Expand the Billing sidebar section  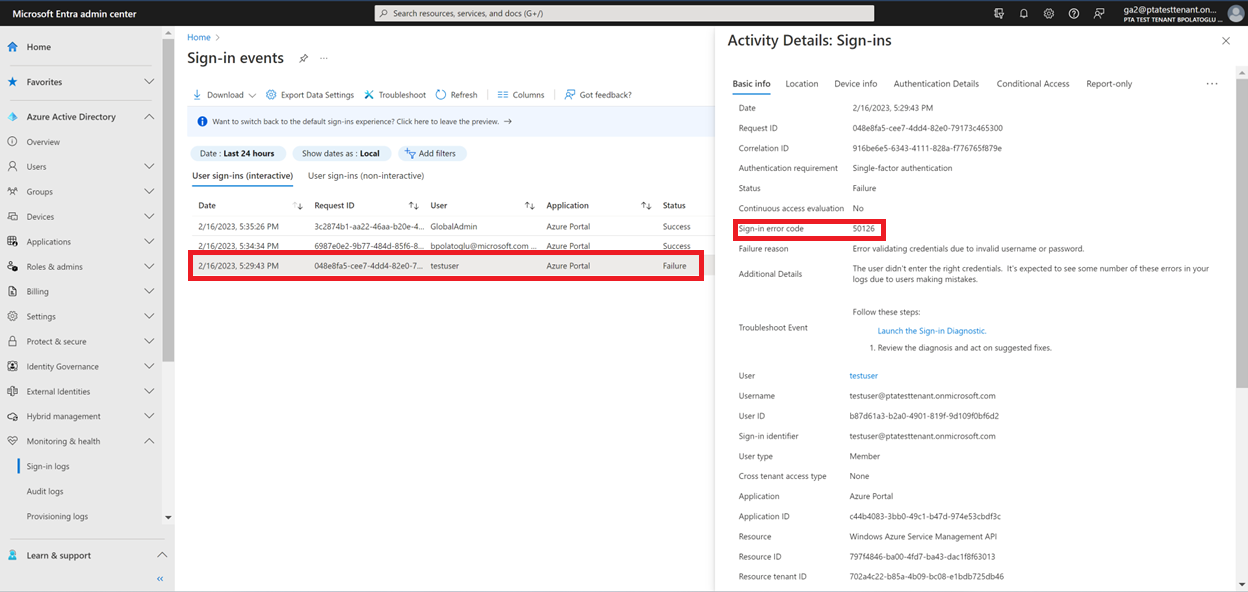click(x=149, y=292)
